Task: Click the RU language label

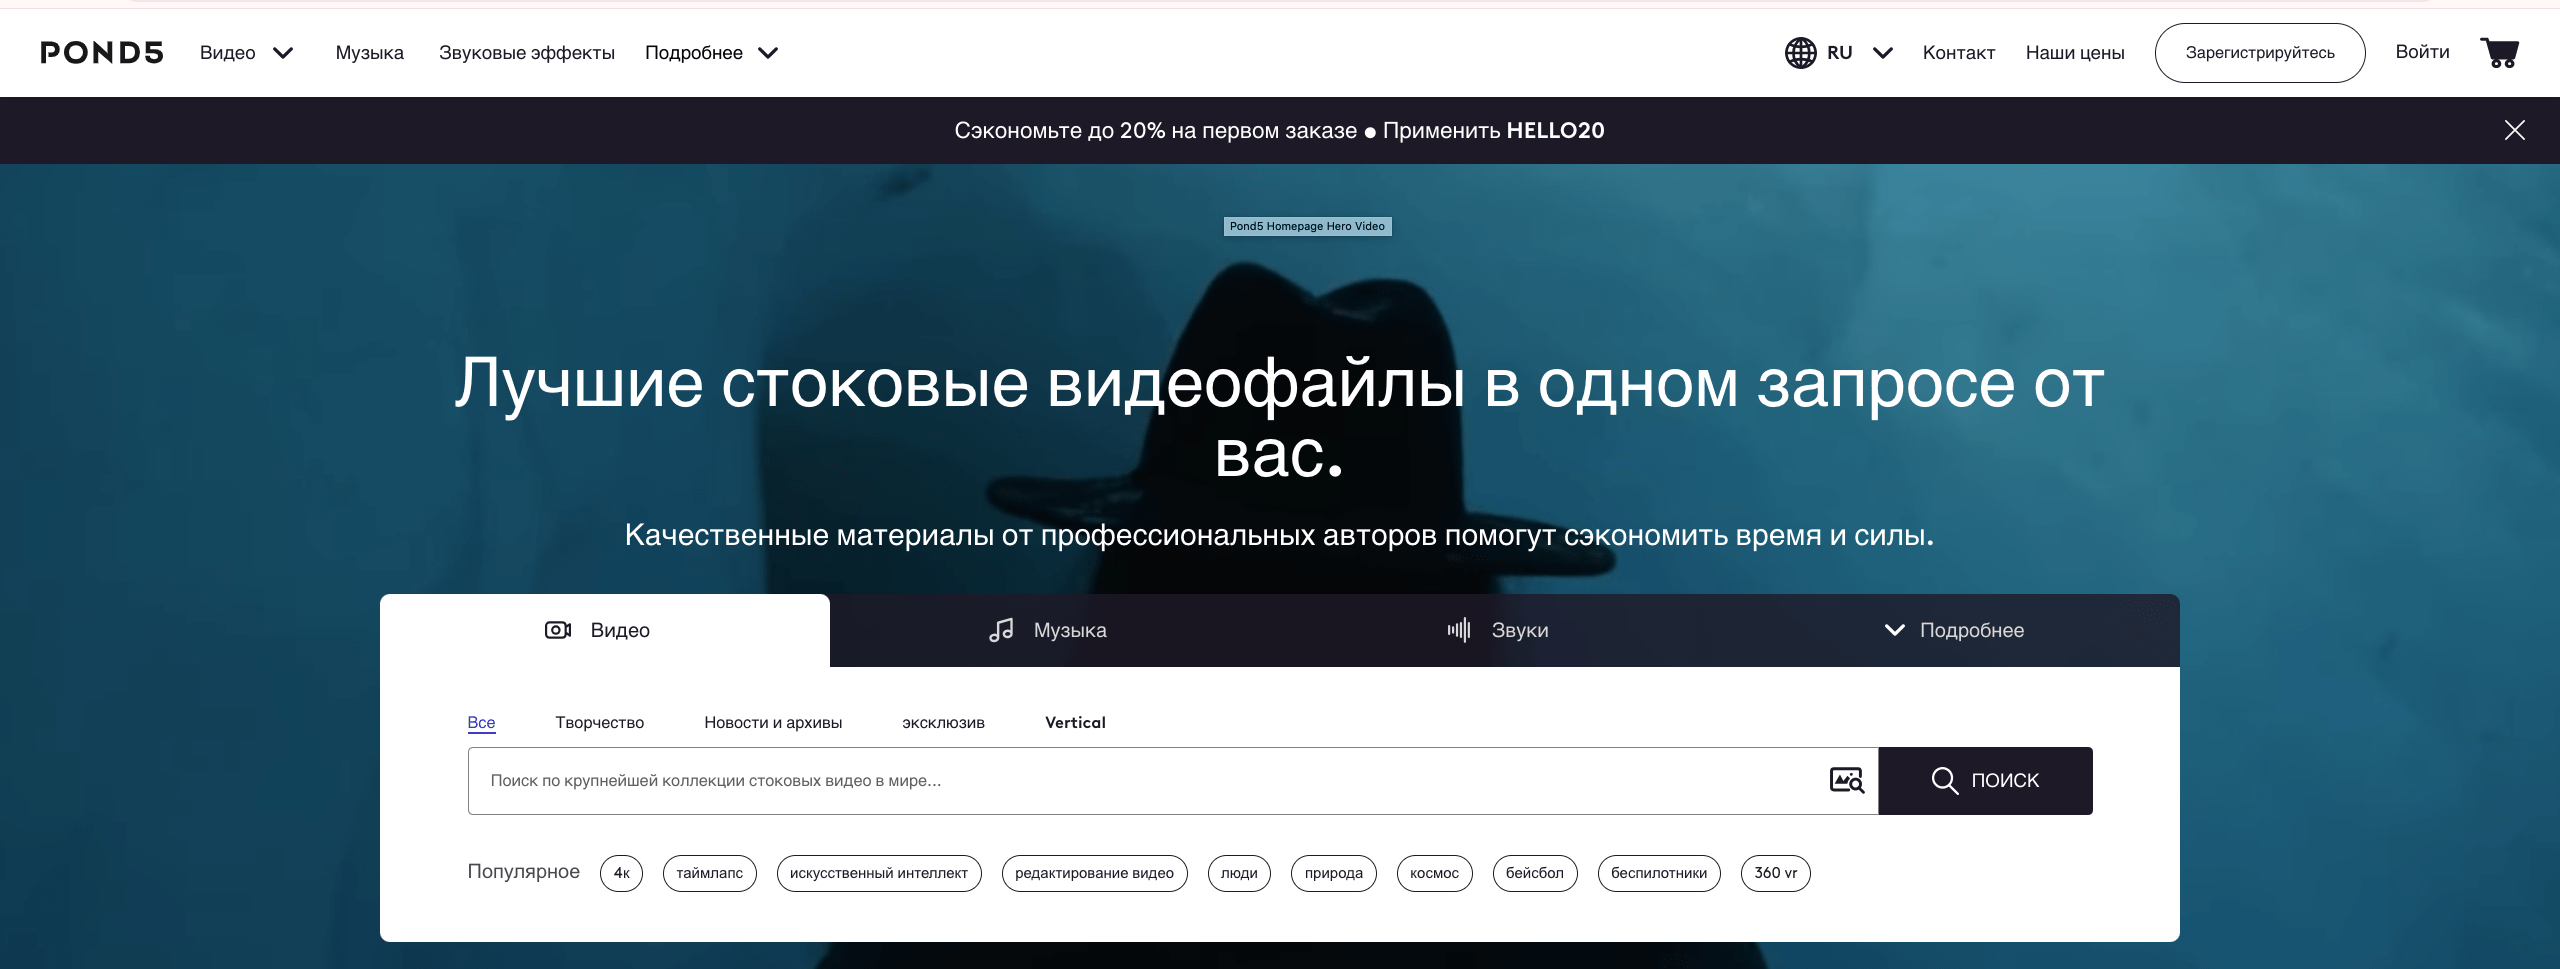Action: [x=1839, y=53]
